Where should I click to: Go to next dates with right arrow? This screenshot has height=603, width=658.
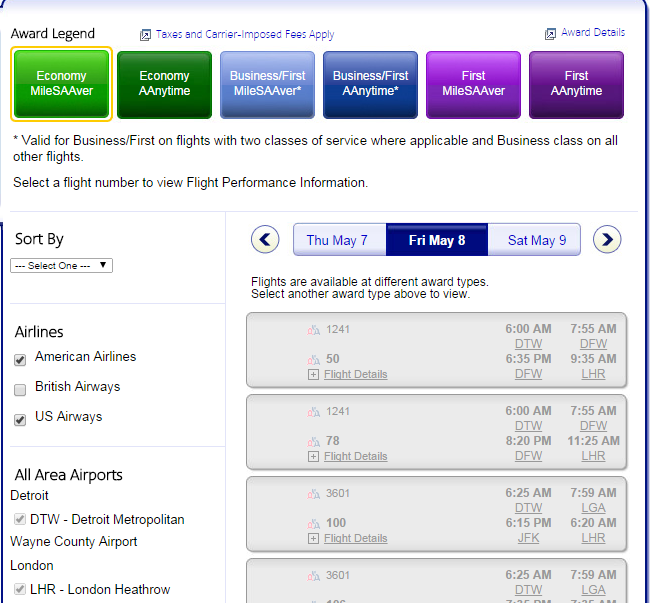tap(607, 240)
